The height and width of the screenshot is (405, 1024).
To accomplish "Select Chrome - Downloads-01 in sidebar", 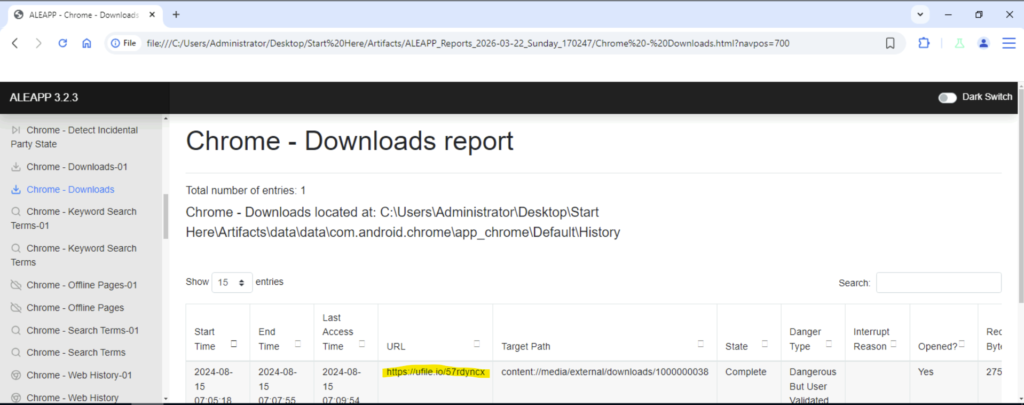I will tap(77, 166).
